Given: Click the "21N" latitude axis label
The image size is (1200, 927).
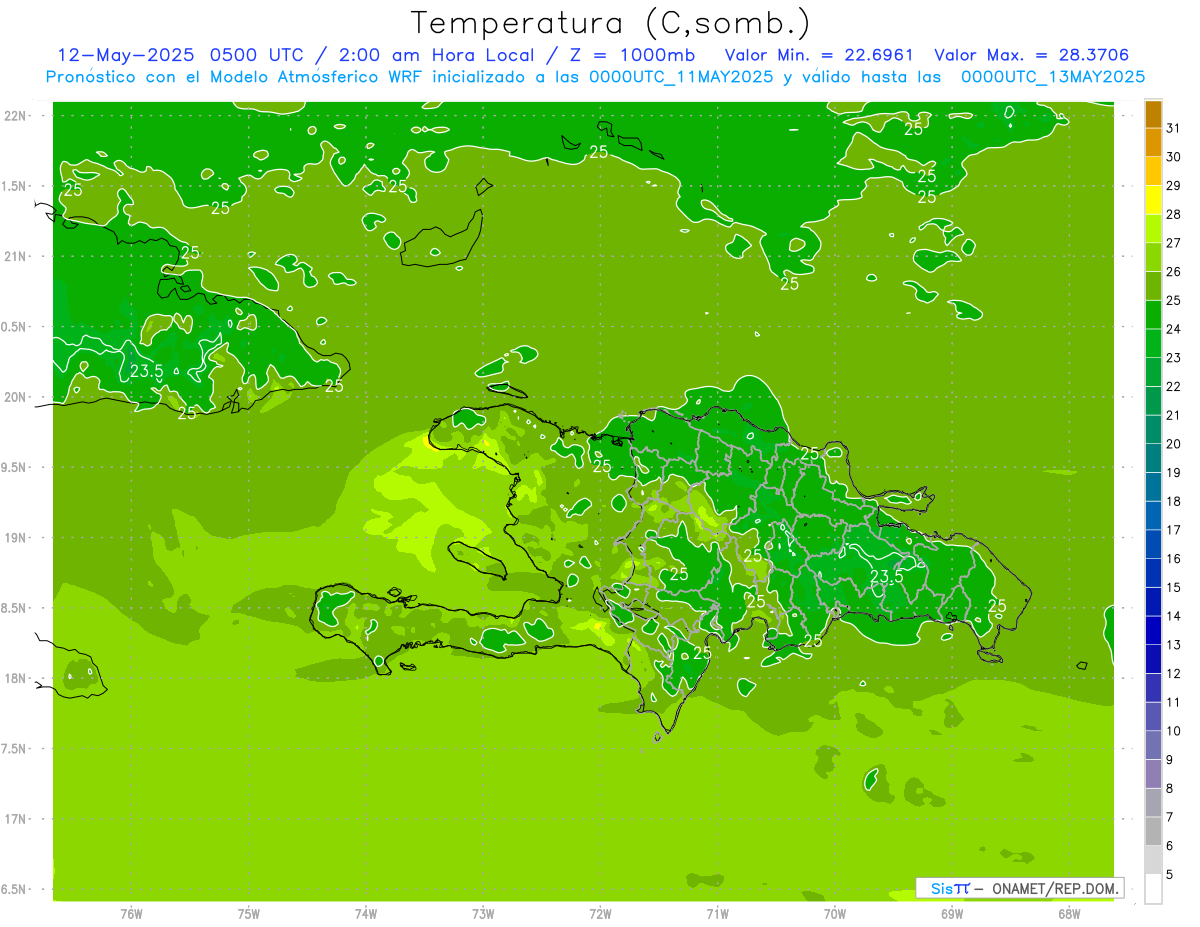Looking at the screenshot, I should 16,257.
